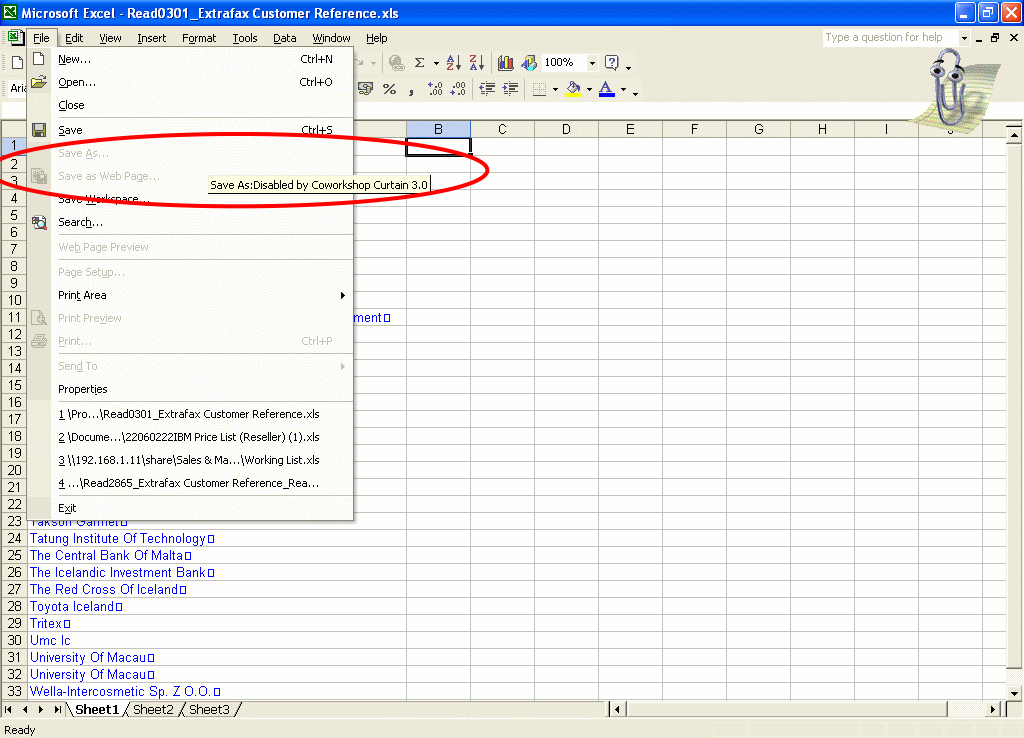Expand the Borders dropdown arrow
The height and width of the screenshot is (738, 1024).
coord(555,90)
